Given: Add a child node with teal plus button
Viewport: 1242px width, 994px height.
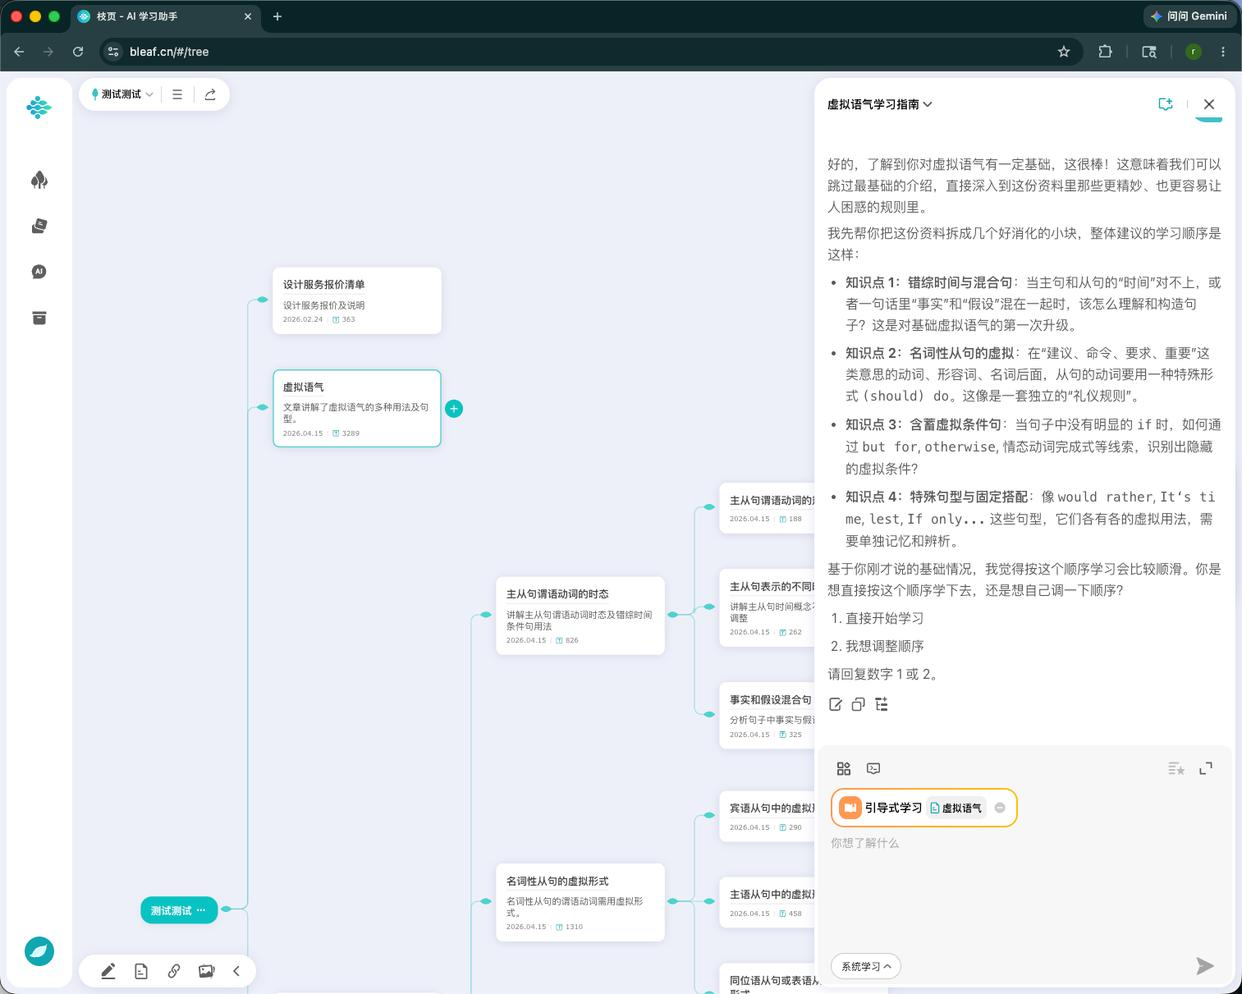Looking at the screenshot, I should tap(454, 408).
